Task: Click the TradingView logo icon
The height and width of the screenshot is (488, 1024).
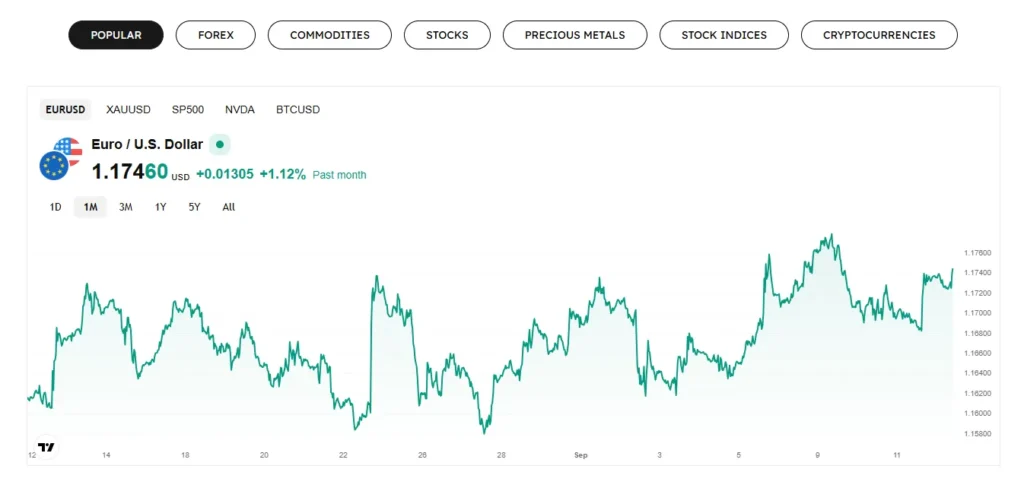Action: tap(46, 447)
